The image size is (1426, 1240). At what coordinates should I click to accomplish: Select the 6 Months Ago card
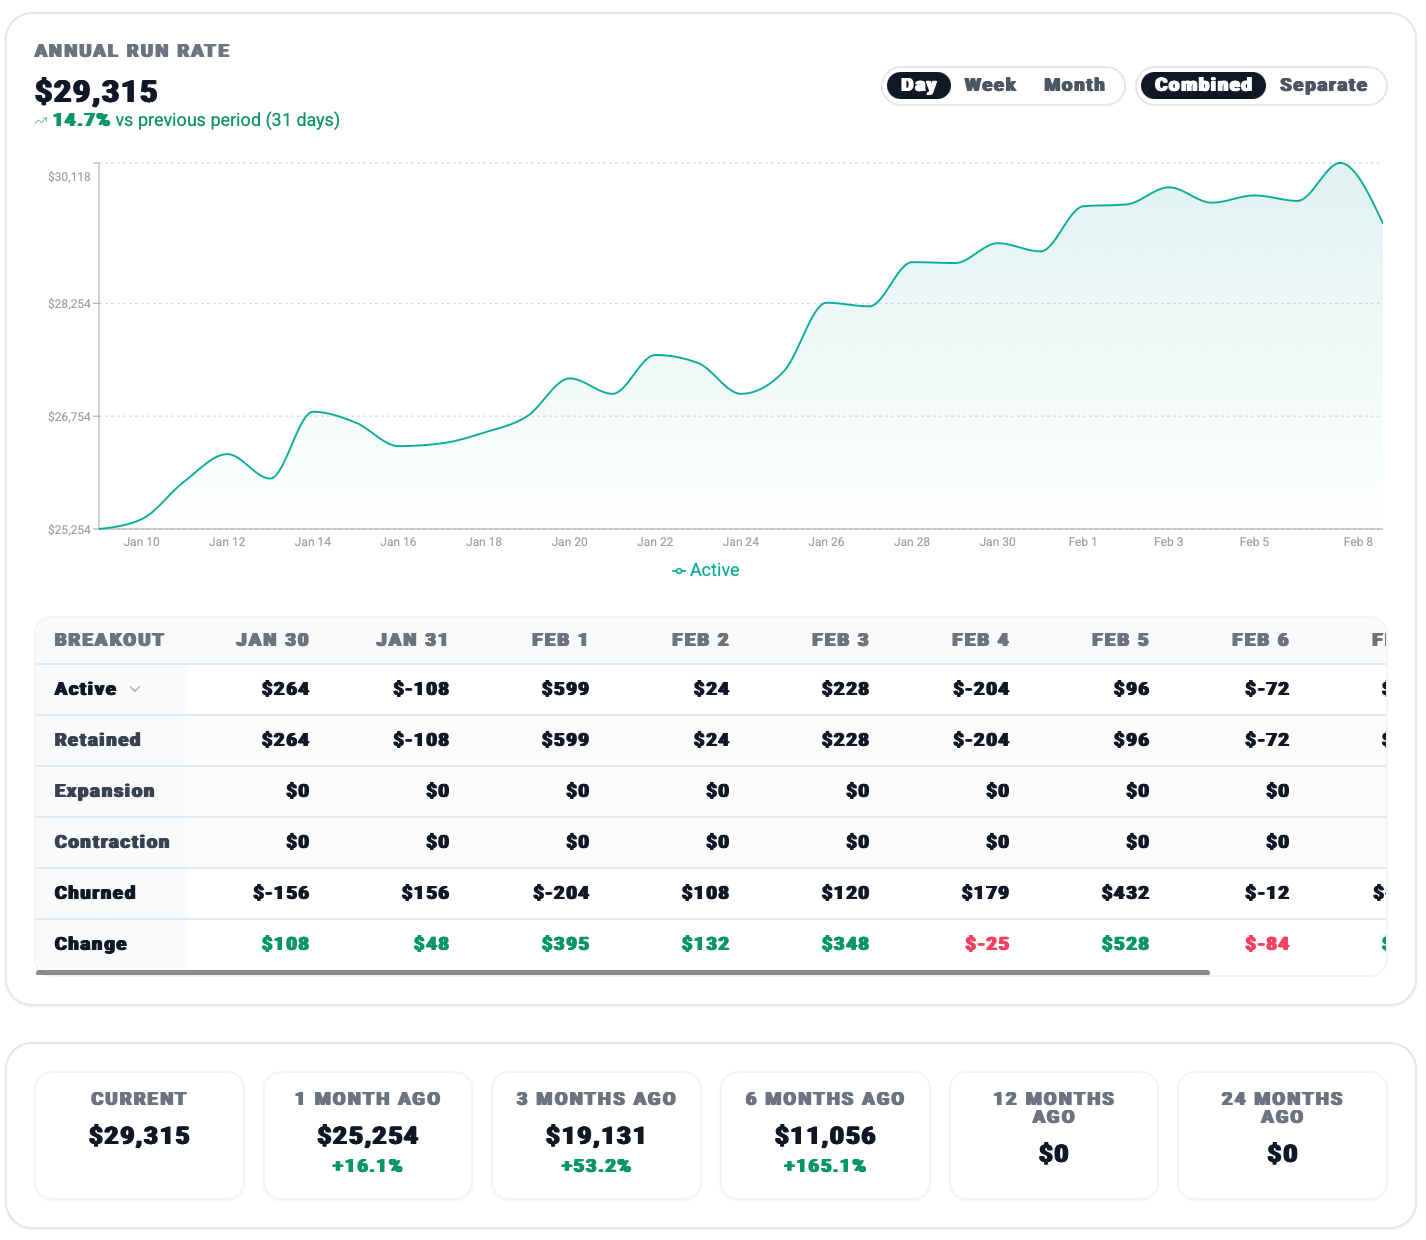(x=825, y=1135)
